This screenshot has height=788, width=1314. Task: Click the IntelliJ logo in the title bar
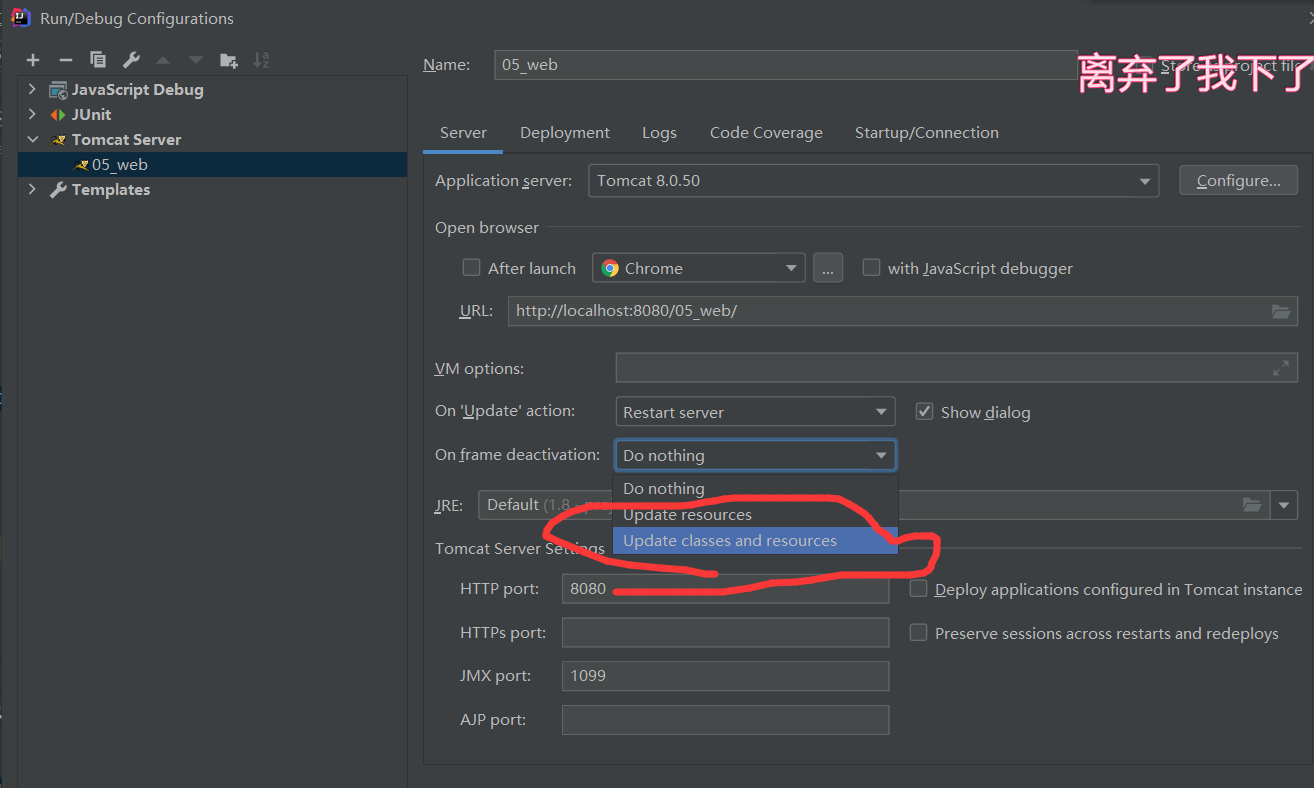click(x=20, y=17)
